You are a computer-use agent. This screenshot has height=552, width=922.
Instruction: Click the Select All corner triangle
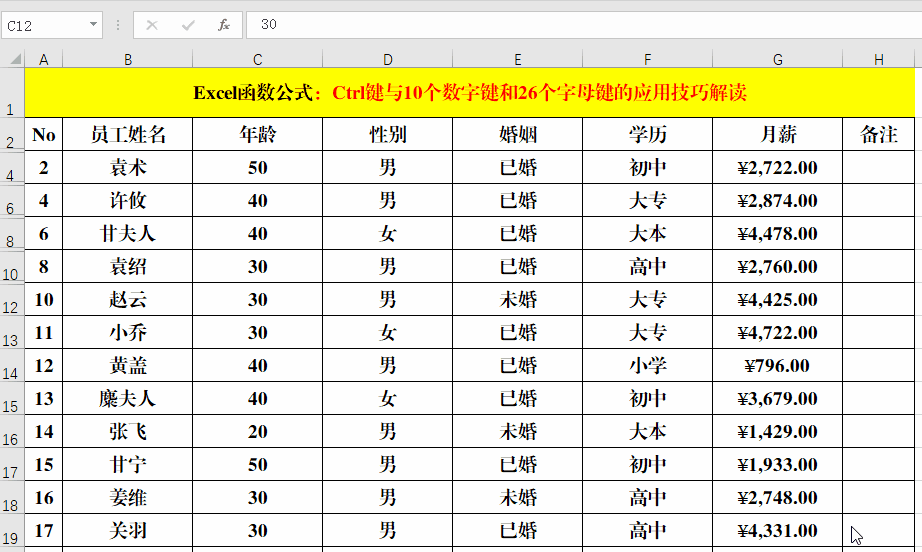pos(16,59)
